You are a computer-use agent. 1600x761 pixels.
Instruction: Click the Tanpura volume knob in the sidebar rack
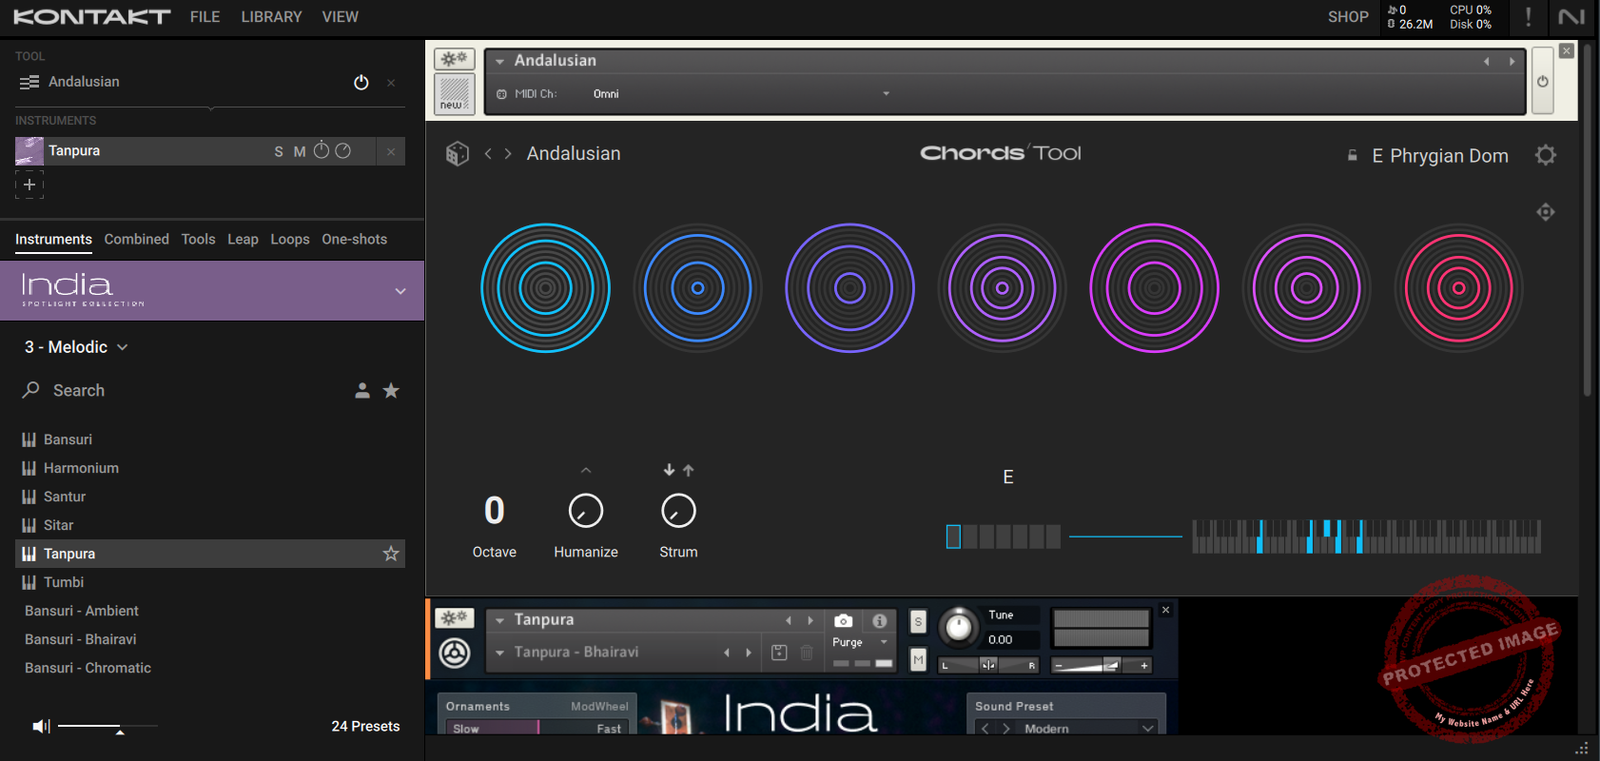point(321,150)
